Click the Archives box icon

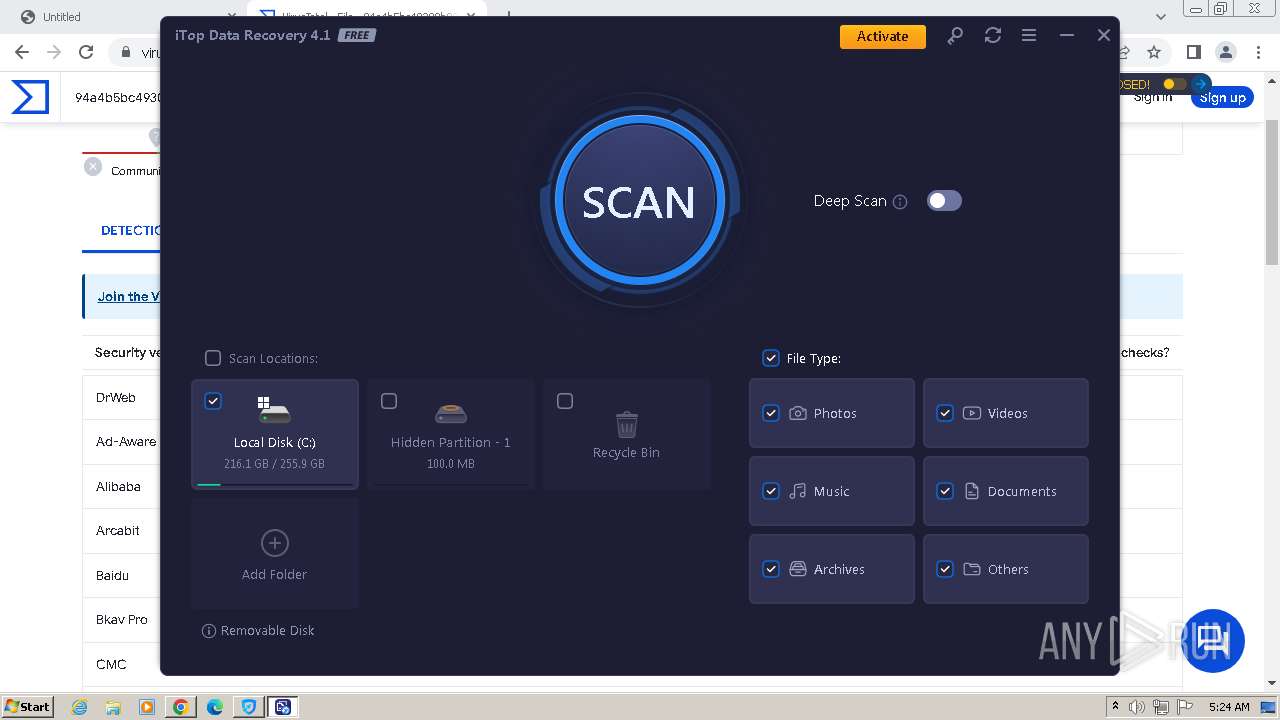coord(798,569)
